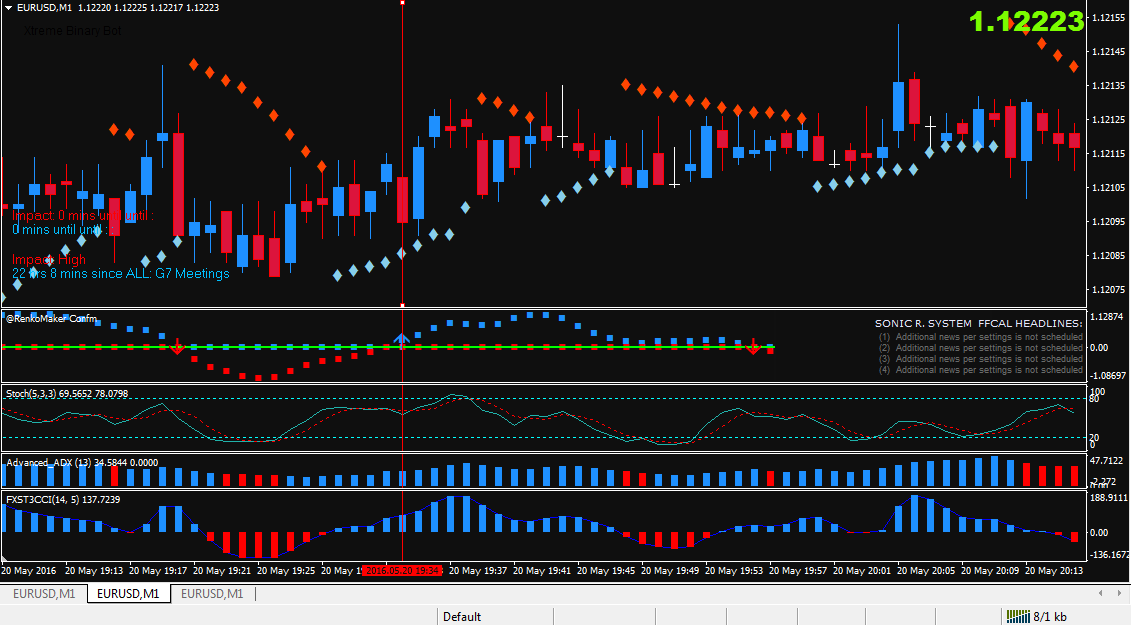This screenshot has width=1131, height=625.
Task: Click the red down arrow near 19:53 in RenkoMaker
Action: tap(753, 347)
